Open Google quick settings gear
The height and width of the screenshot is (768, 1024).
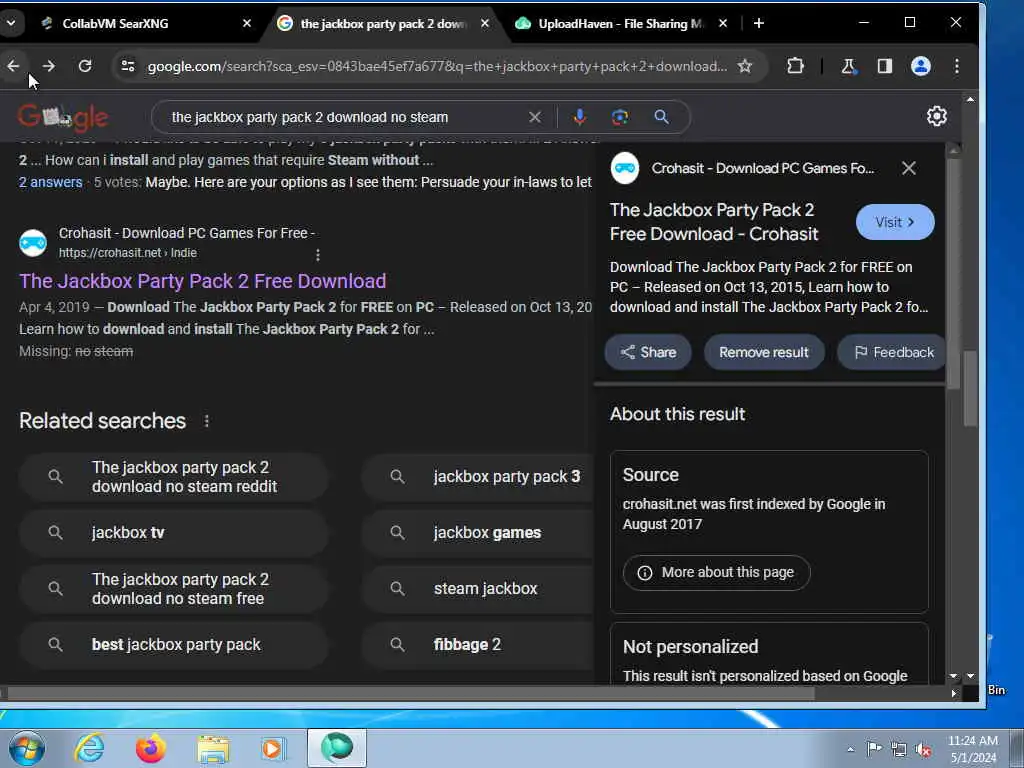coord(937,116)
